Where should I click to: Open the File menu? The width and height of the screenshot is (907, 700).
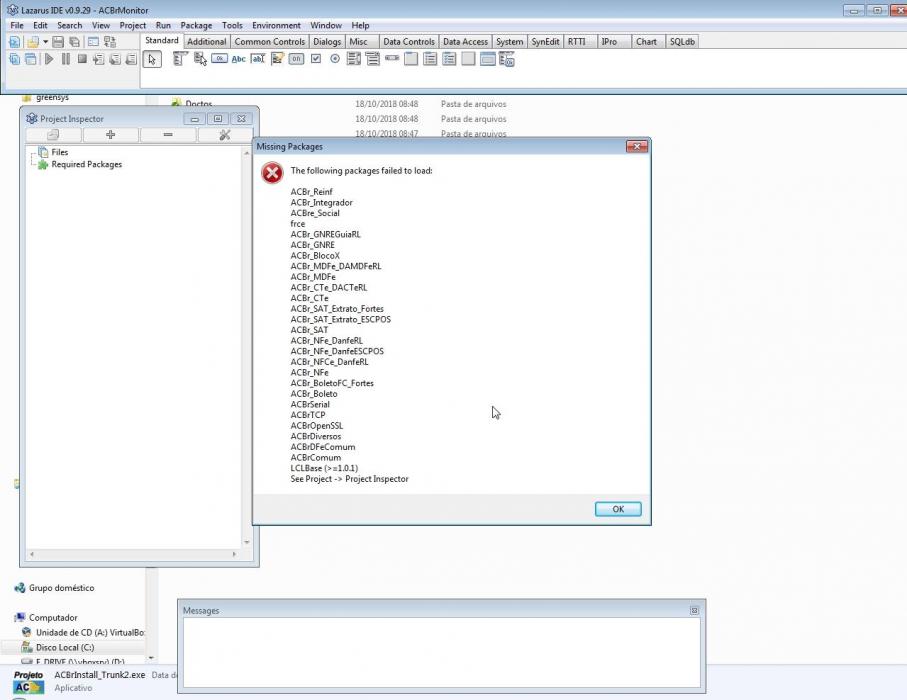(x=17, y=25)
